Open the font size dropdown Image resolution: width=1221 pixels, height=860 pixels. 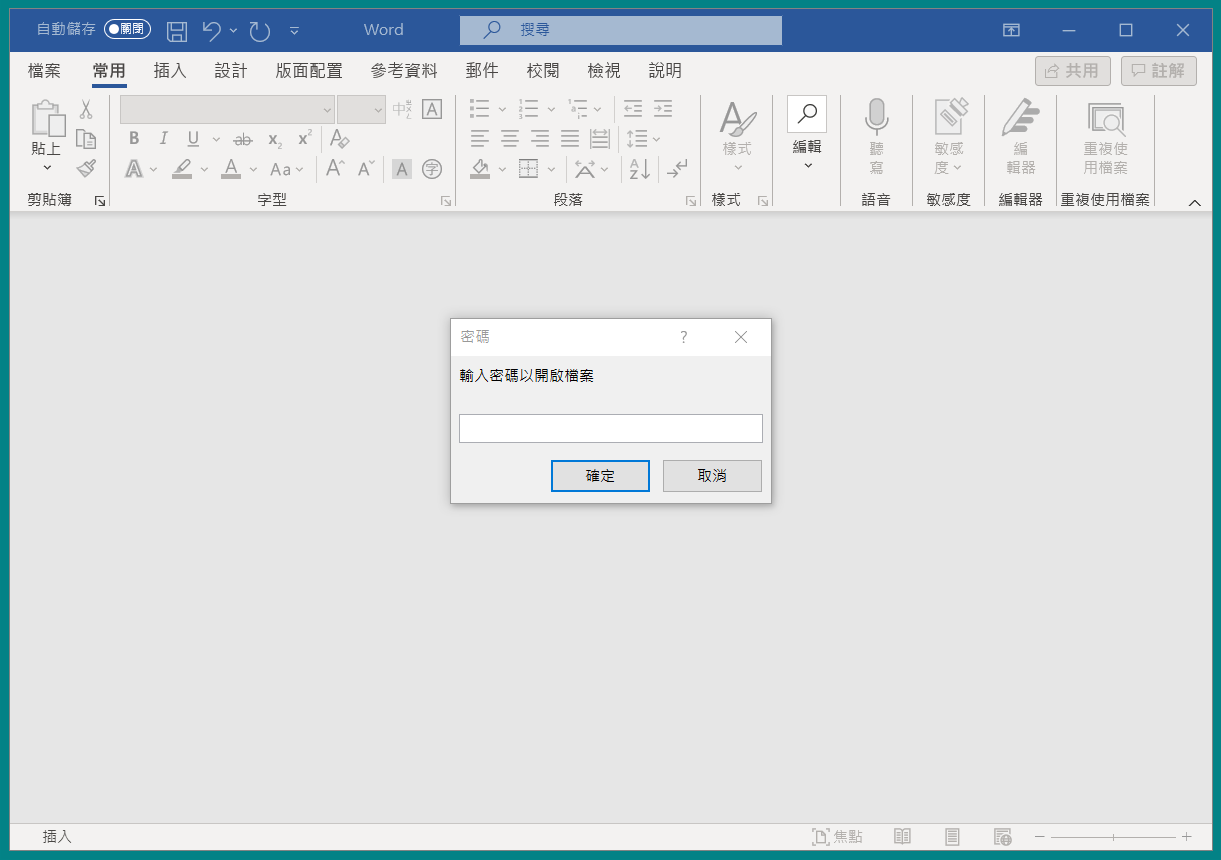pyautogui.click(x=377, y=109)
